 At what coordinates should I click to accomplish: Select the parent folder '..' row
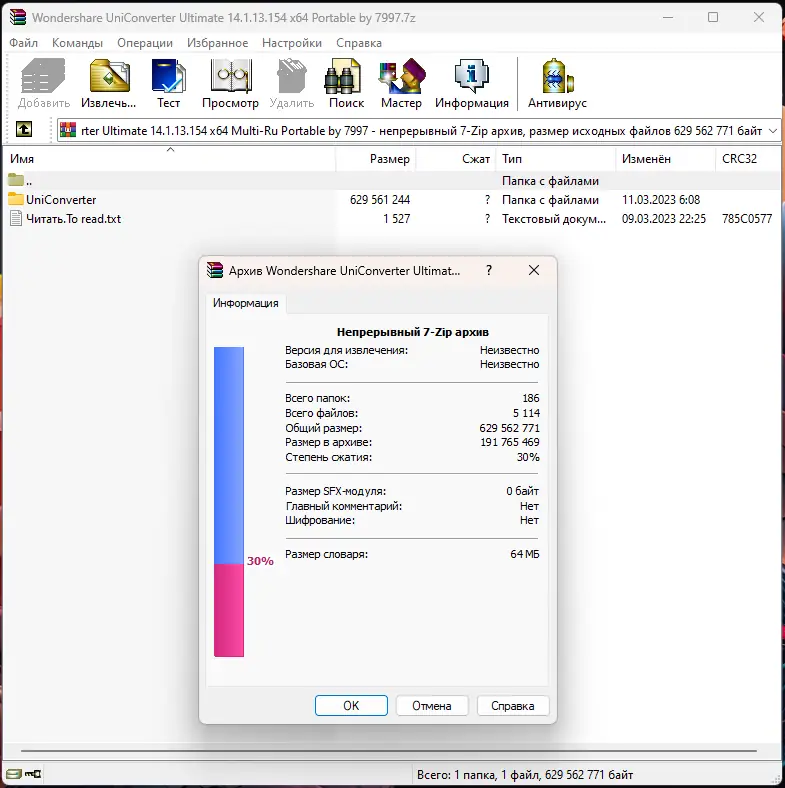392,180
